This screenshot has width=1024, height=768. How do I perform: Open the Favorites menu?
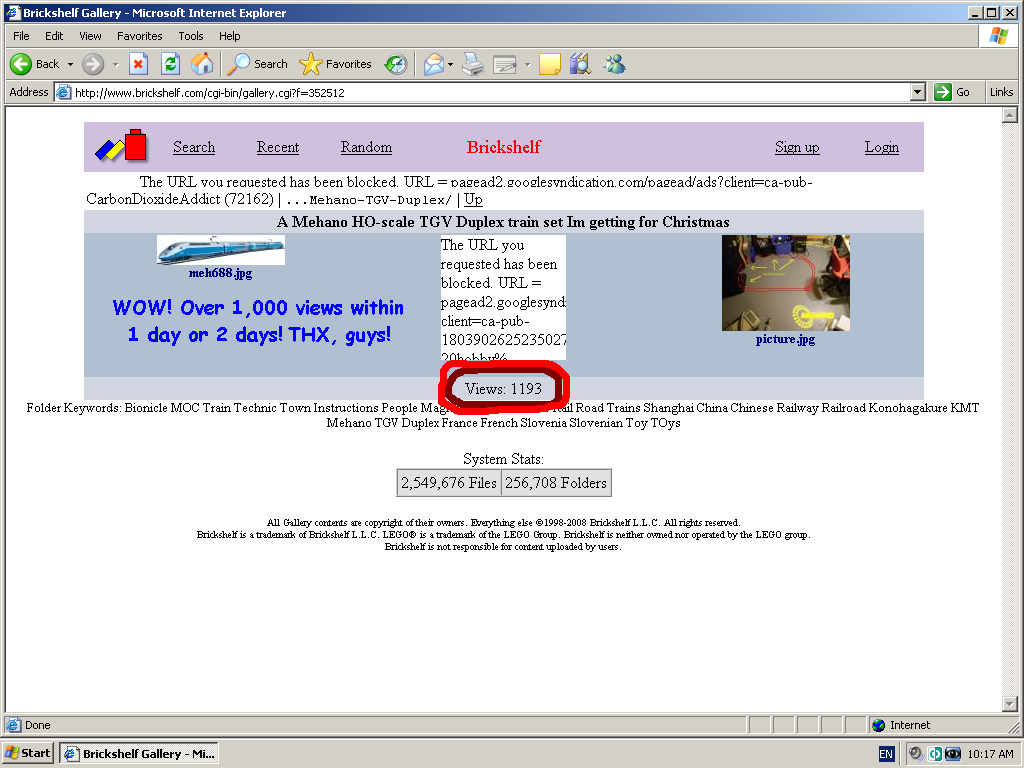[x=140, y=36]
